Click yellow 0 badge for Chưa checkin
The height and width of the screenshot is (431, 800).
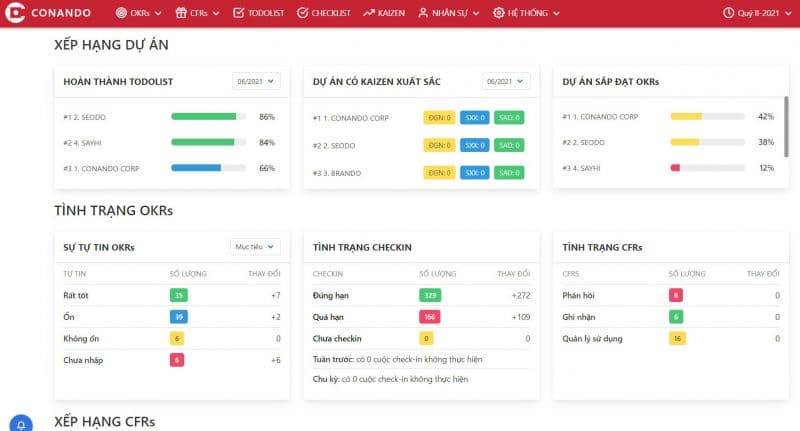426,339
